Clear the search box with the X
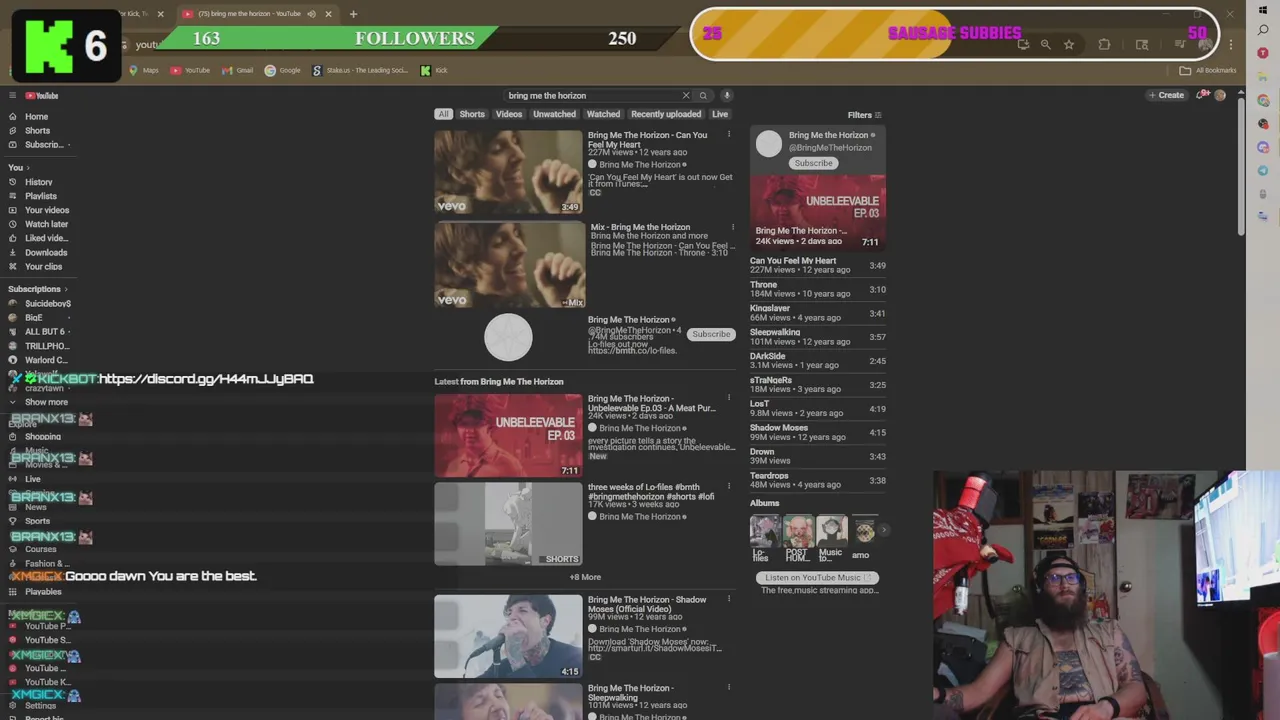Screen dimensions: 1280x720 click(x=686, y=96)
